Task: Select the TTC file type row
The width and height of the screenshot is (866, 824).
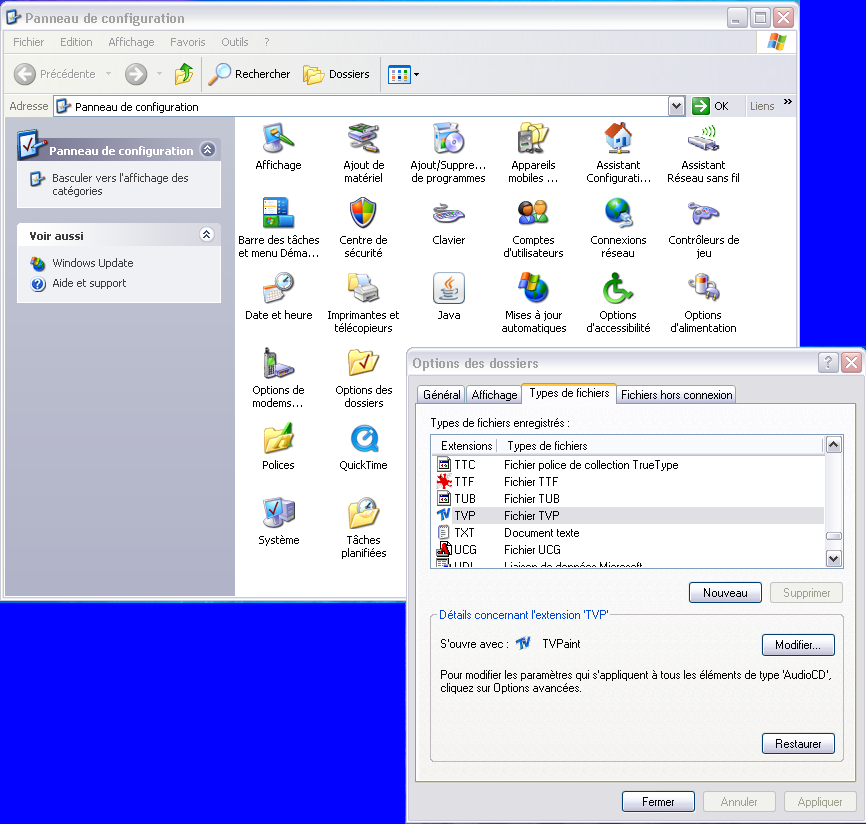Action: click(x=629, y=464)
